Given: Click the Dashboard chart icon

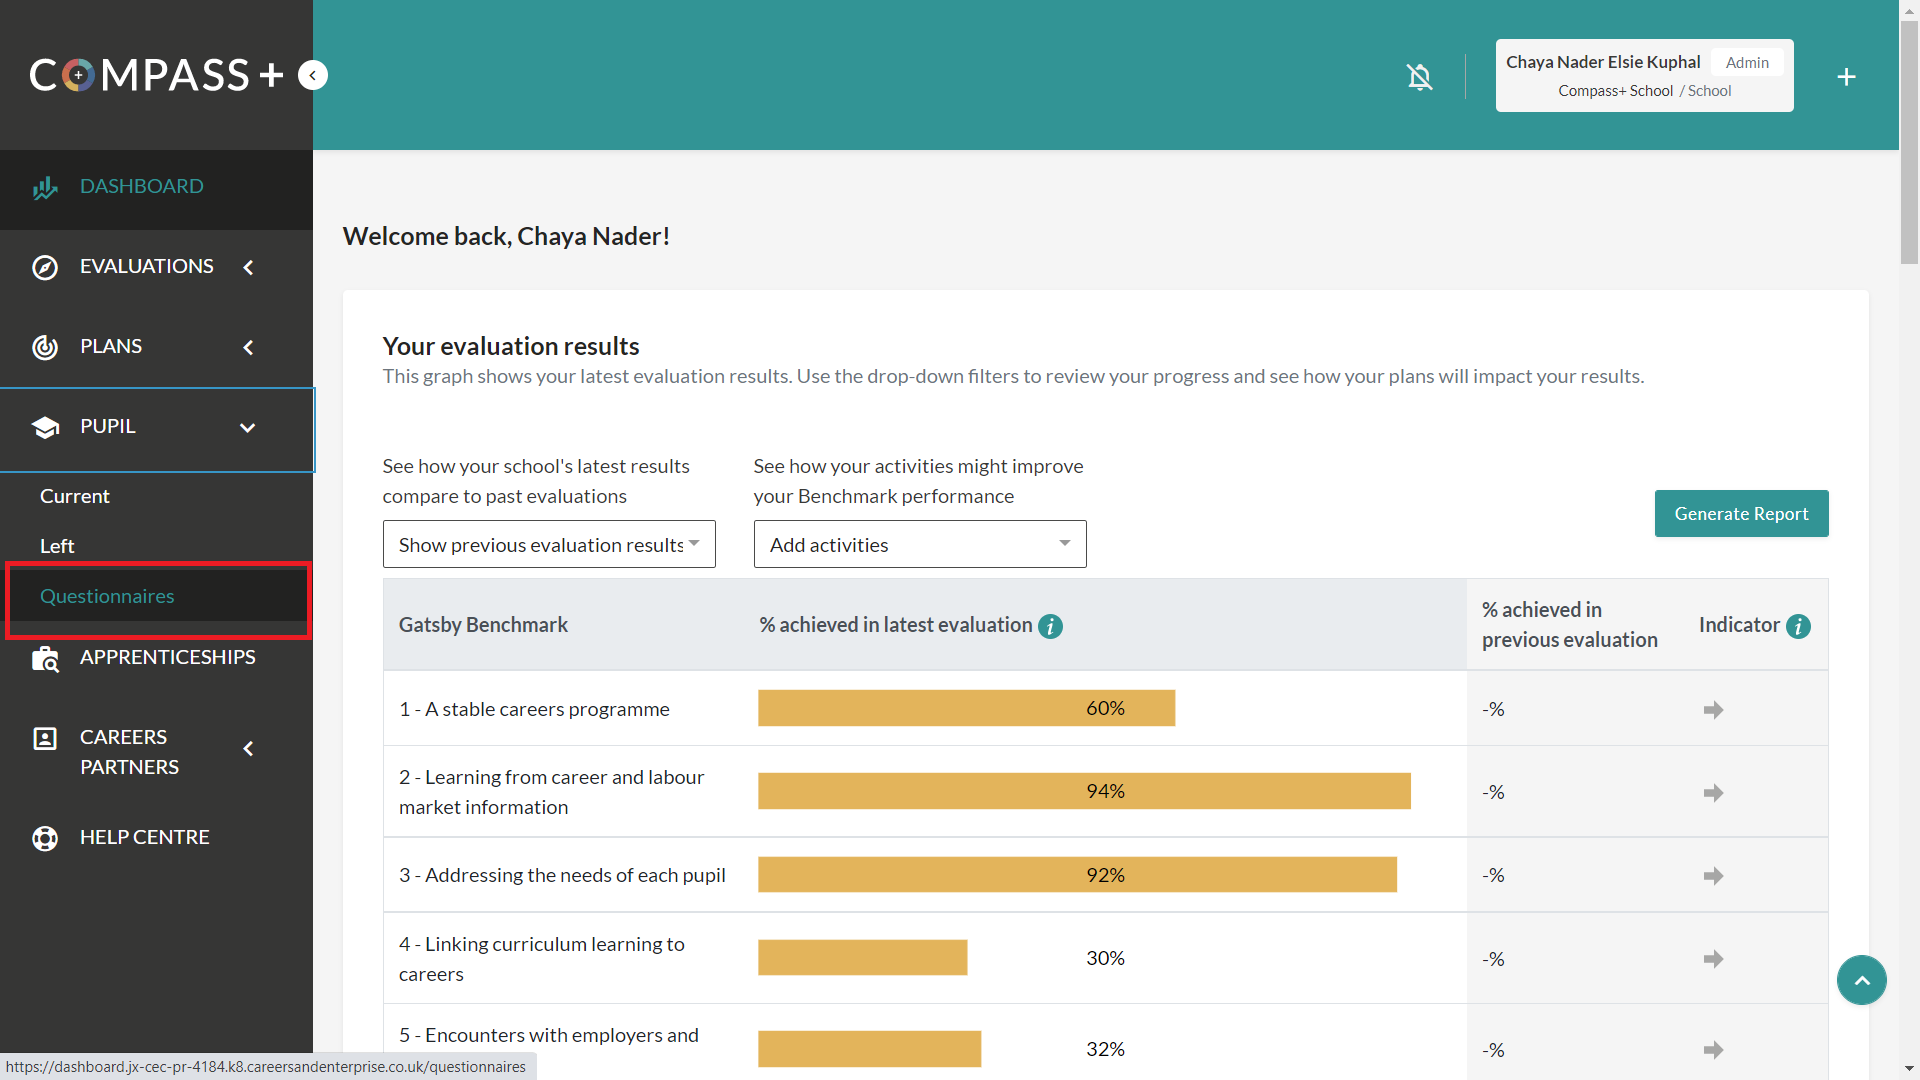Looking at the screenshot, I should point(45,187).
